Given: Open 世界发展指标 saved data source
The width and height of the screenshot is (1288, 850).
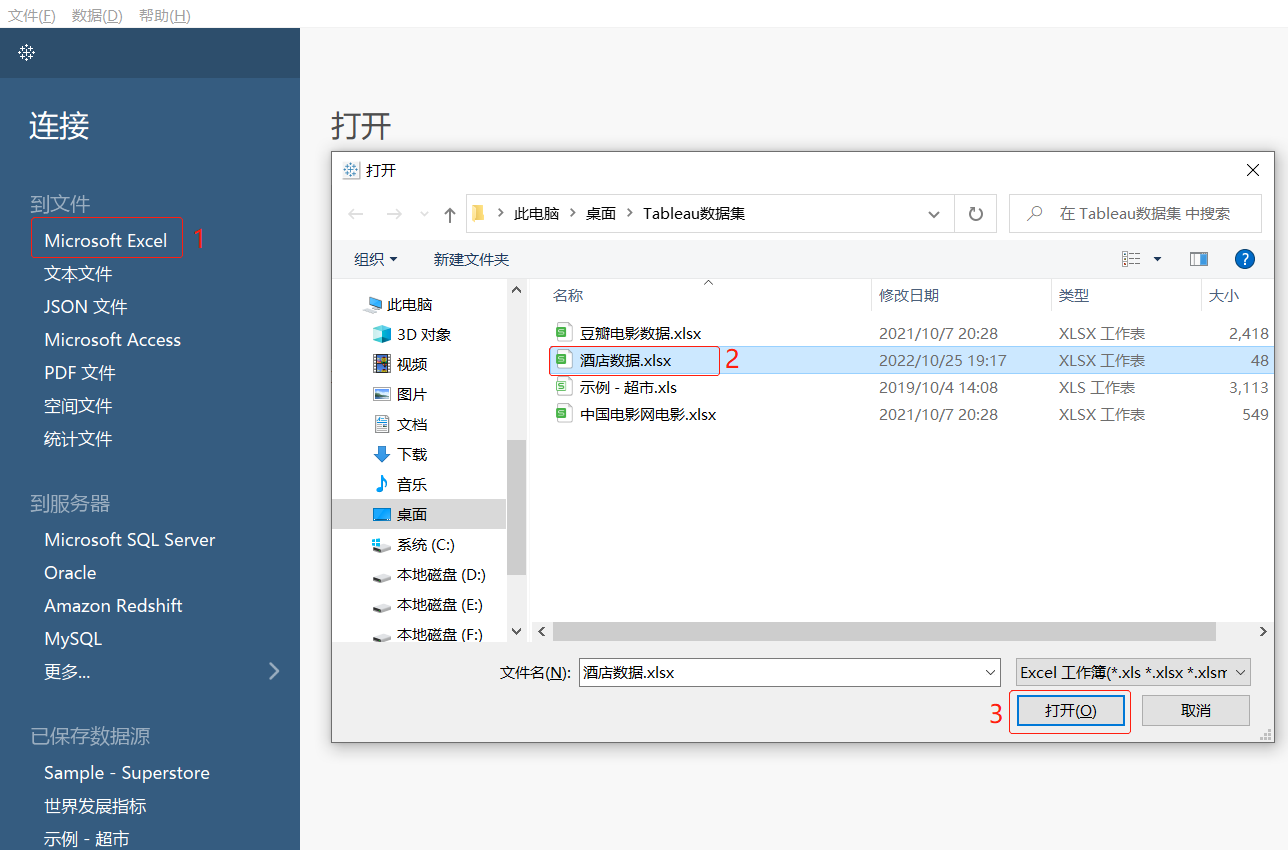Looking at the screenshot, I should click(x=95, y=805).
